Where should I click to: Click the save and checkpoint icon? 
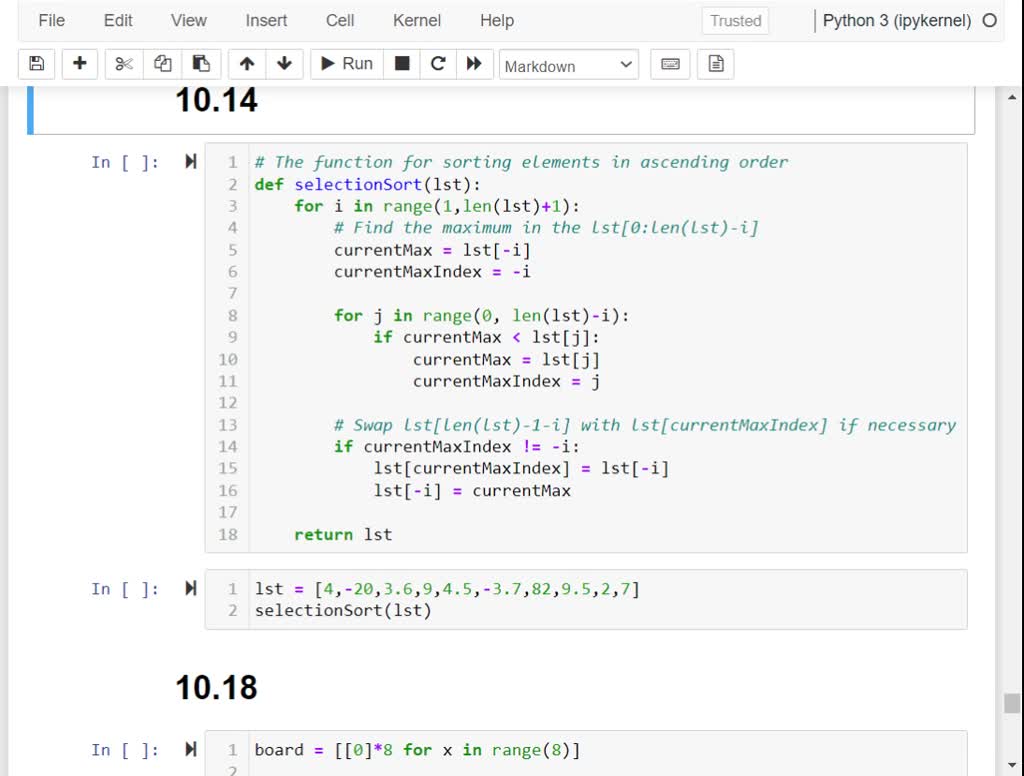(37, 64)
